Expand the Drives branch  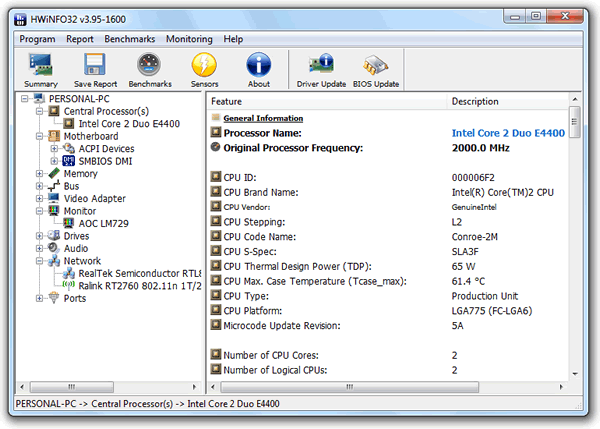coord(39,236)
